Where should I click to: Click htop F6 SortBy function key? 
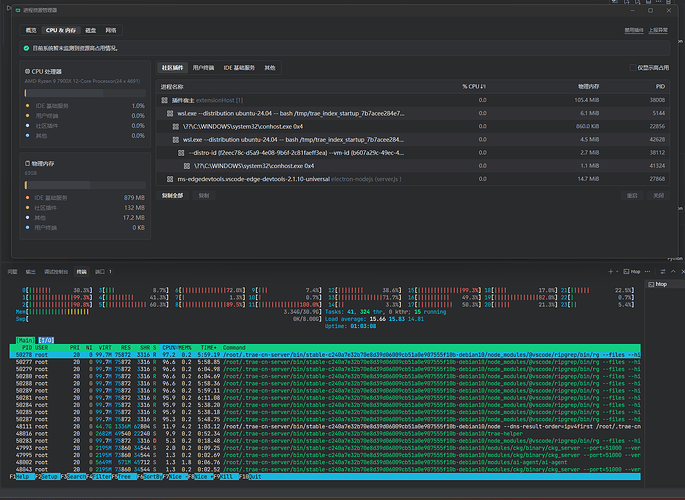click(x=150, y=476)
